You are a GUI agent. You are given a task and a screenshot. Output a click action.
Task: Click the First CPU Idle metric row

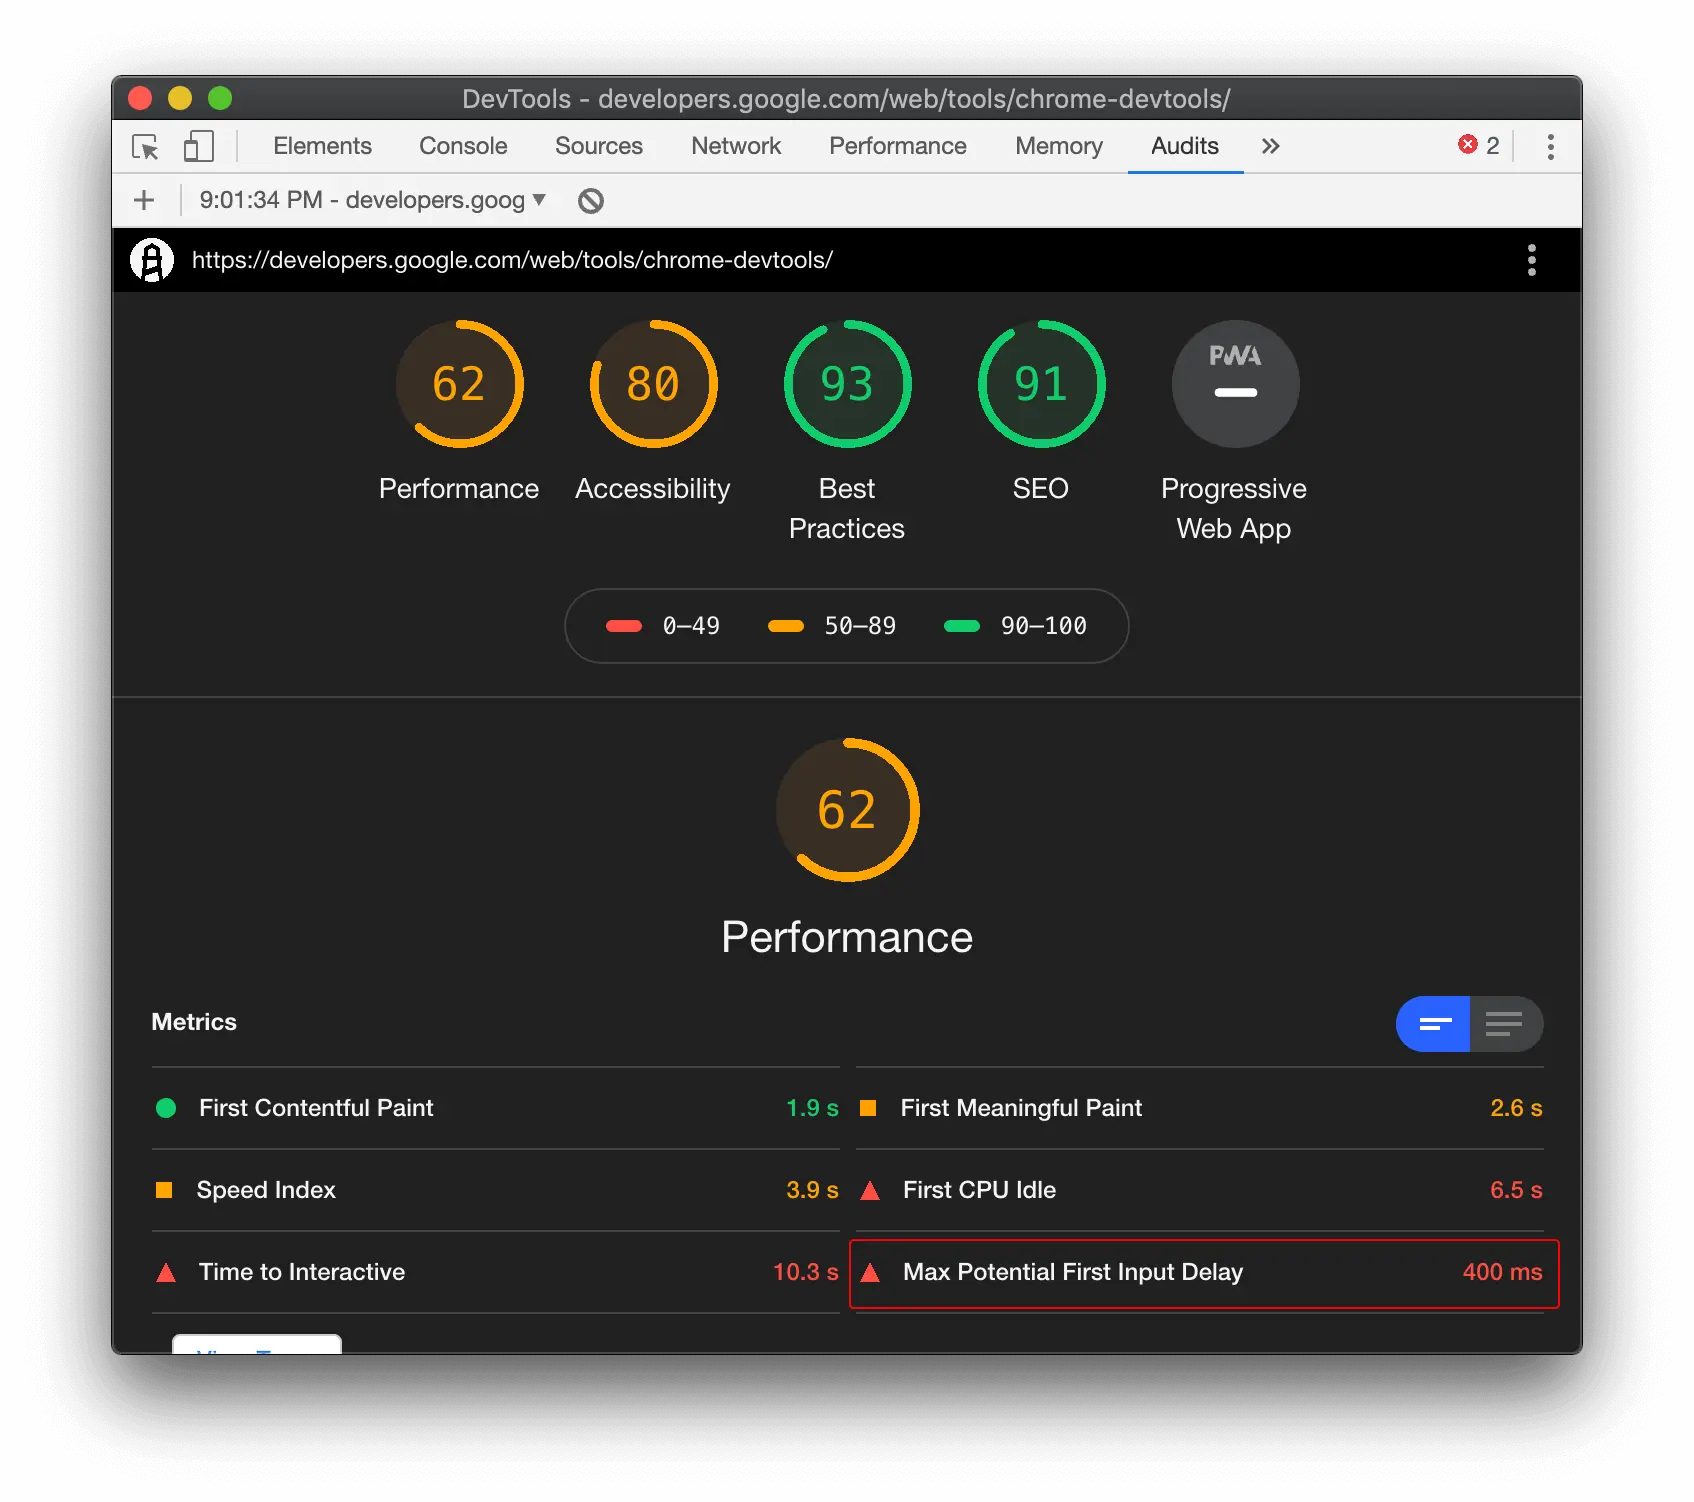[1200, 1190]
